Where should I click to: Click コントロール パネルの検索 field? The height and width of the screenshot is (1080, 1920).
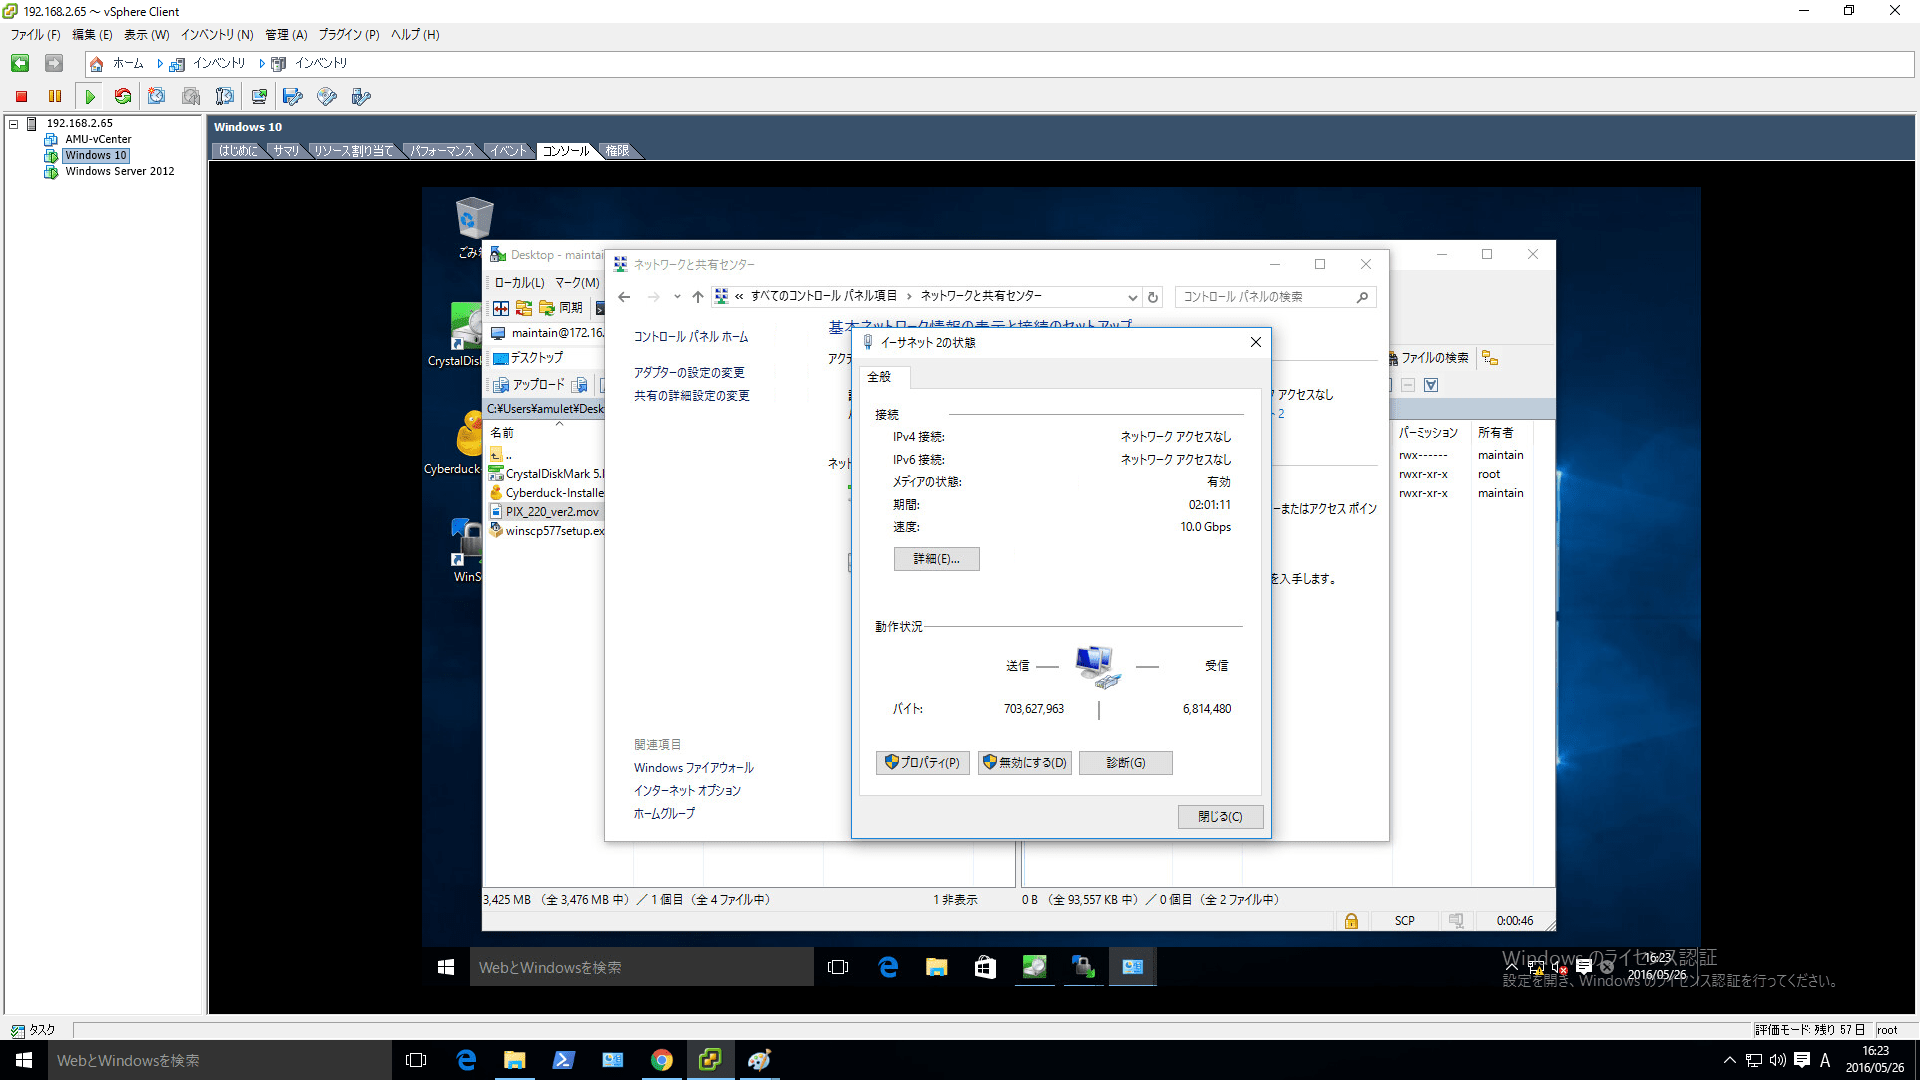(1275, 297)
